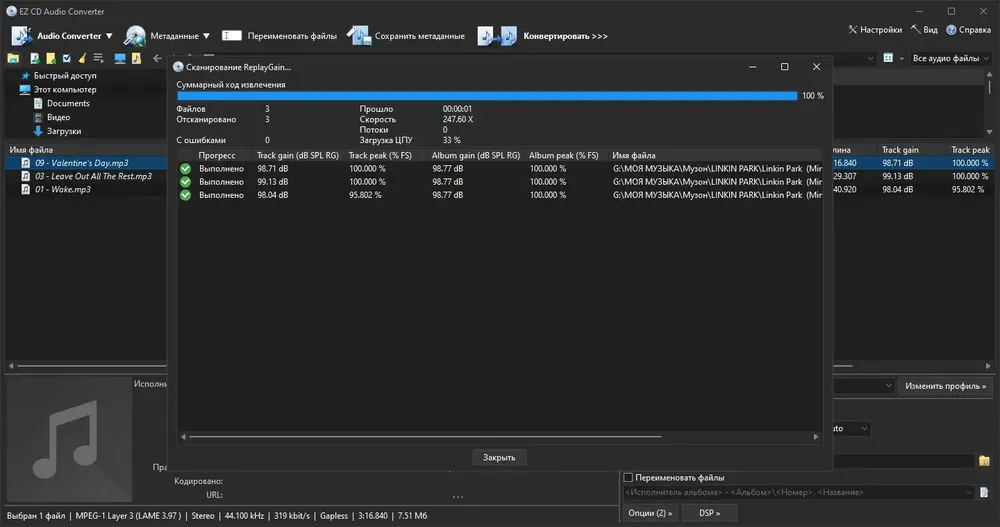1000x527 pixels.
Task: Click Сохранить метаданные toolbar button
Action: click(420, 36)
